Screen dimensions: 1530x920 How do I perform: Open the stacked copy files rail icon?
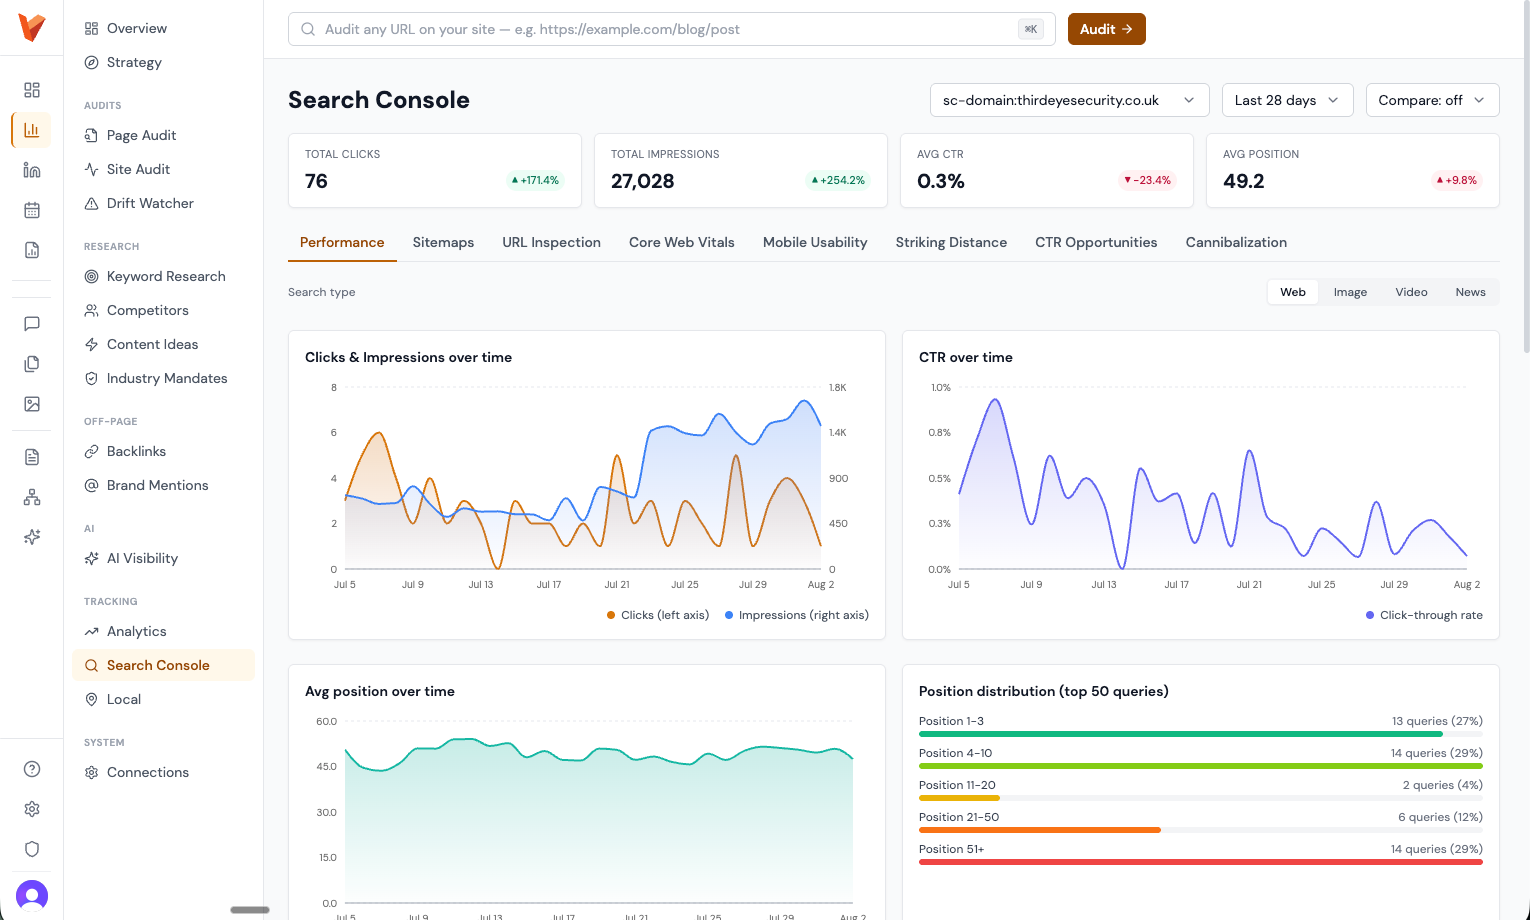32,363
